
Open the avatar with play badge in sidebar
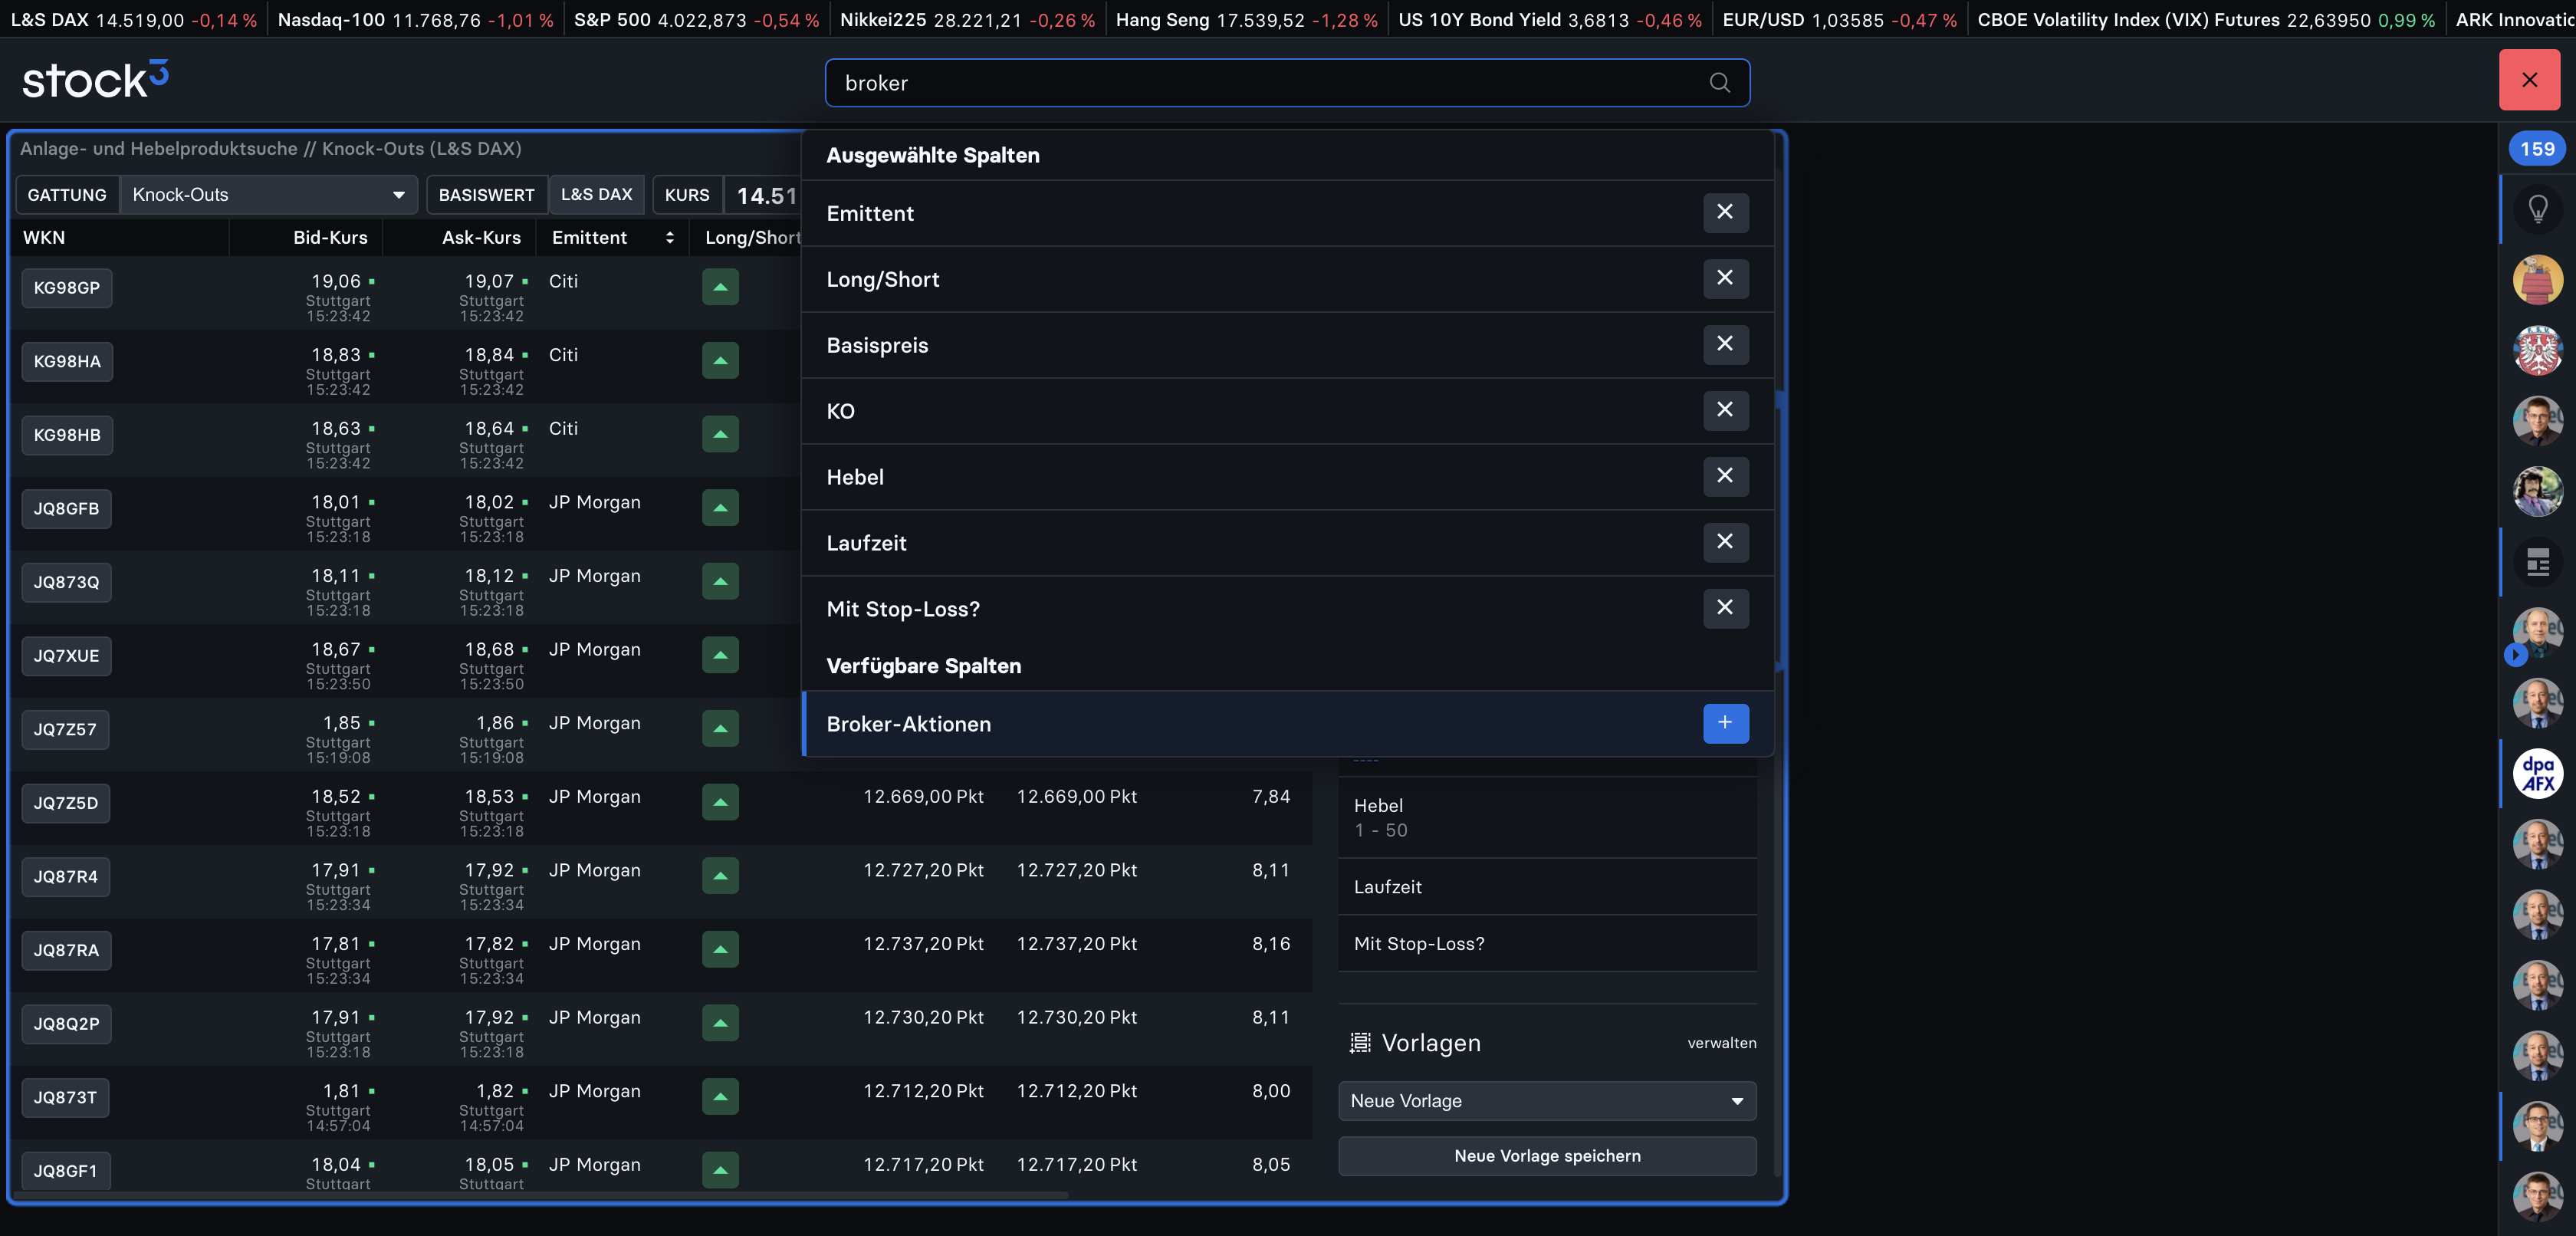pos(2537,633)
